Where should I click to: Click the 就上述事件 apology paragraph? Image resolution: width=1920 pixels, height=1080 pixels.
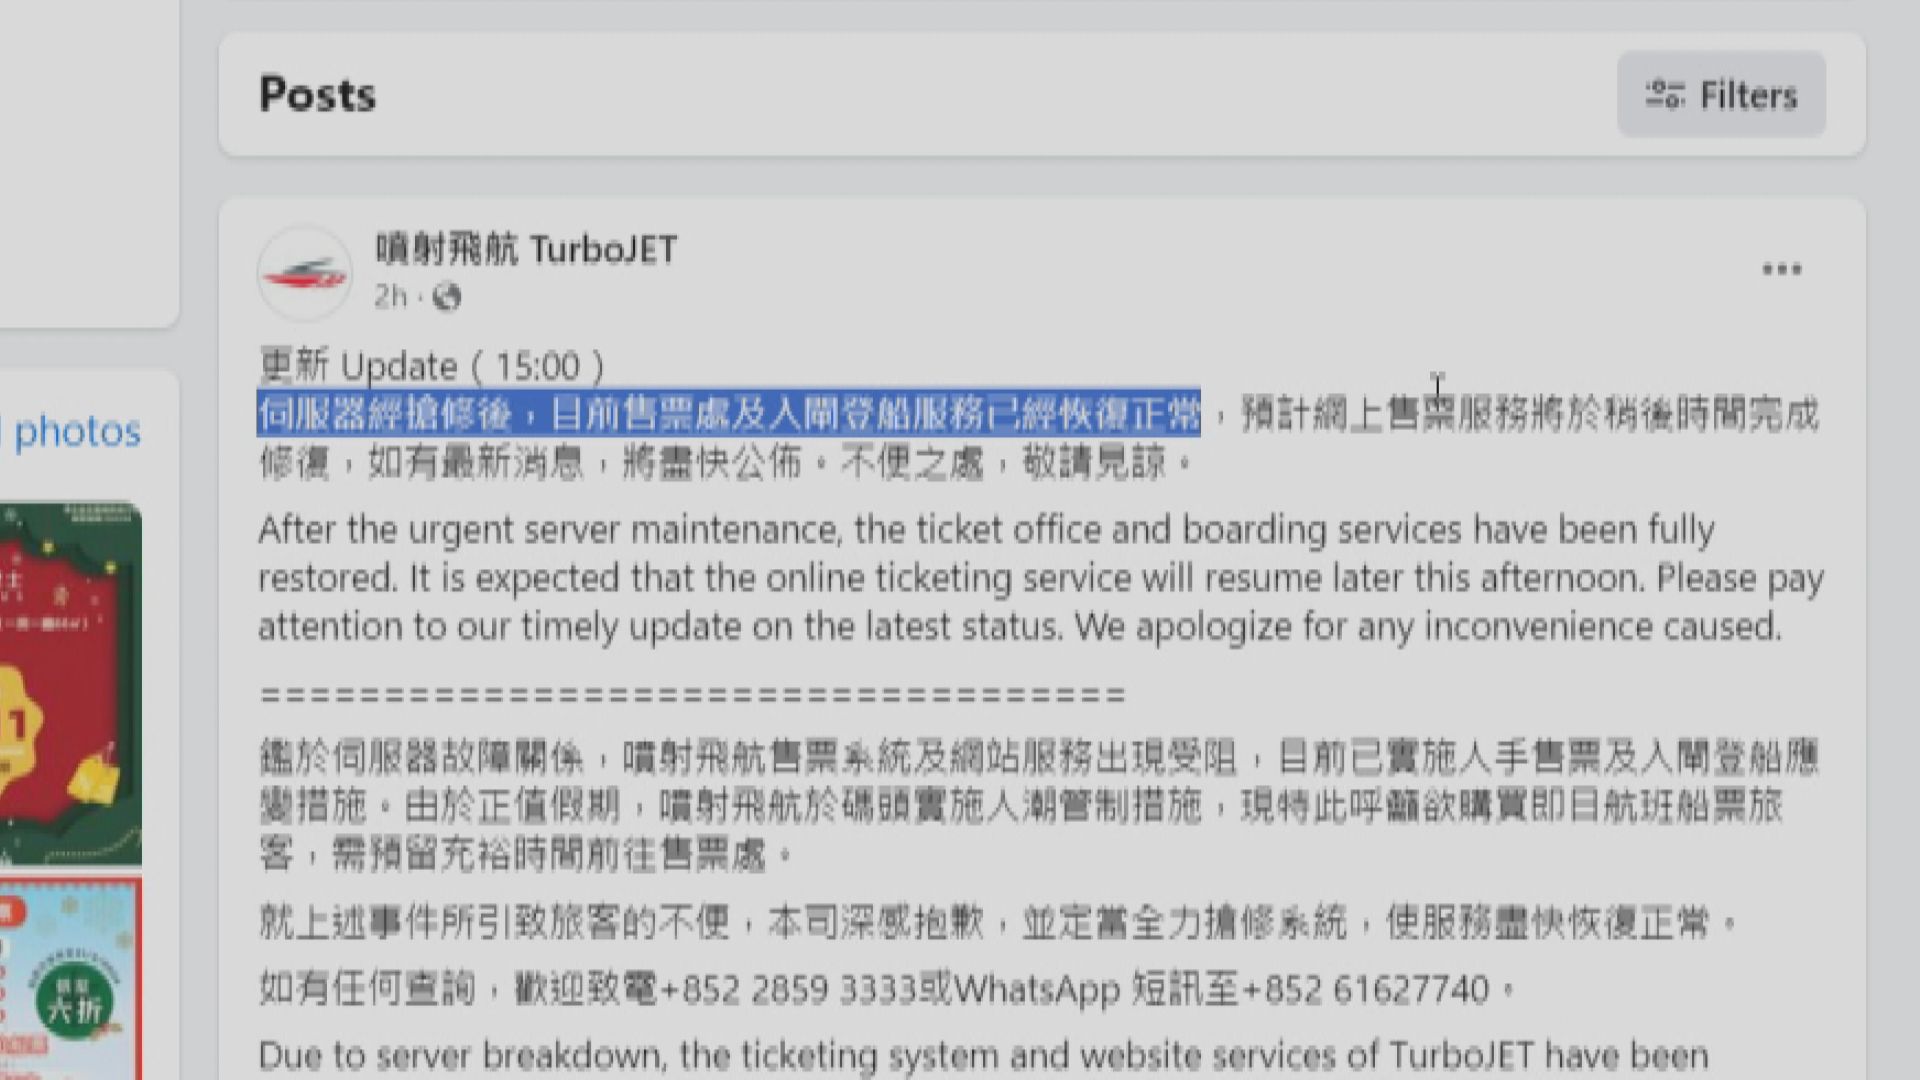click(997, 922)
